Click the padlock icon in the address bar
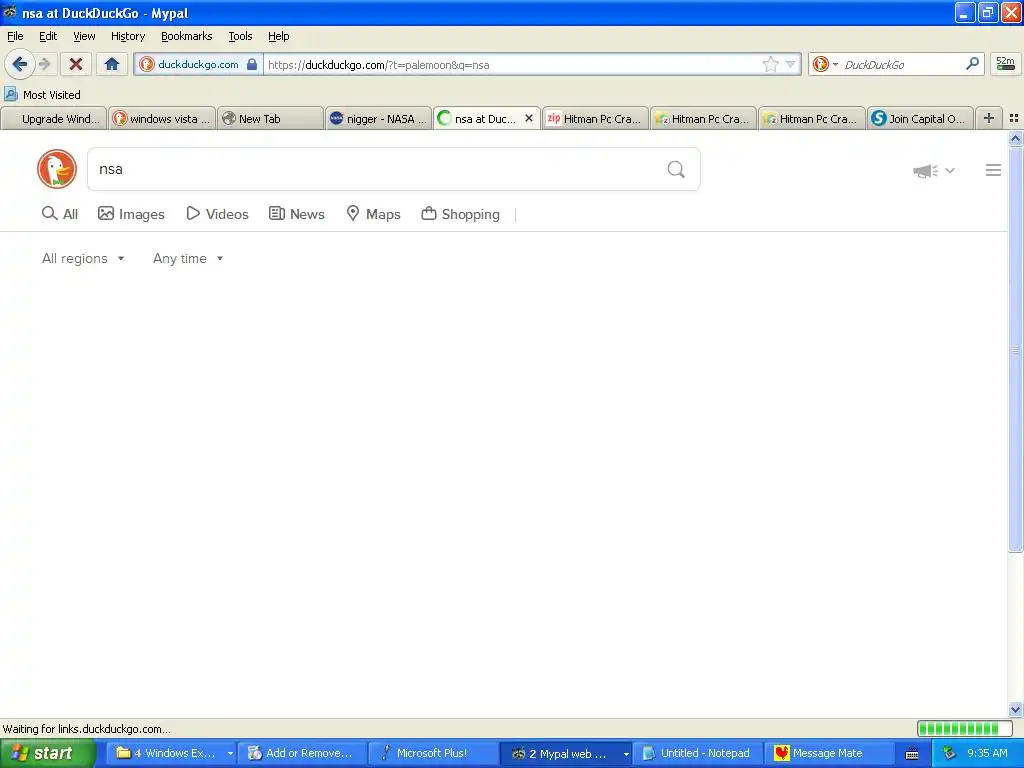Viewport: 1024px width, 768px height. [252, 64]
